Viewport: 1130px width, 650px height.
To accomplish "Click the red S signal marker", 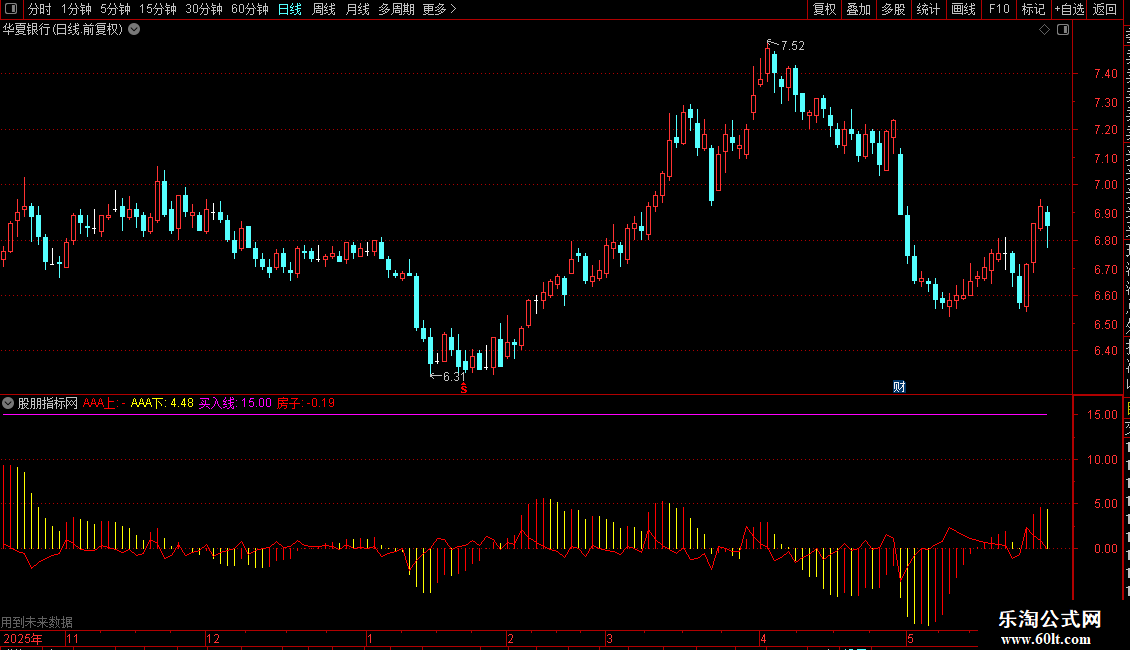I will click(x=464, y=388).
